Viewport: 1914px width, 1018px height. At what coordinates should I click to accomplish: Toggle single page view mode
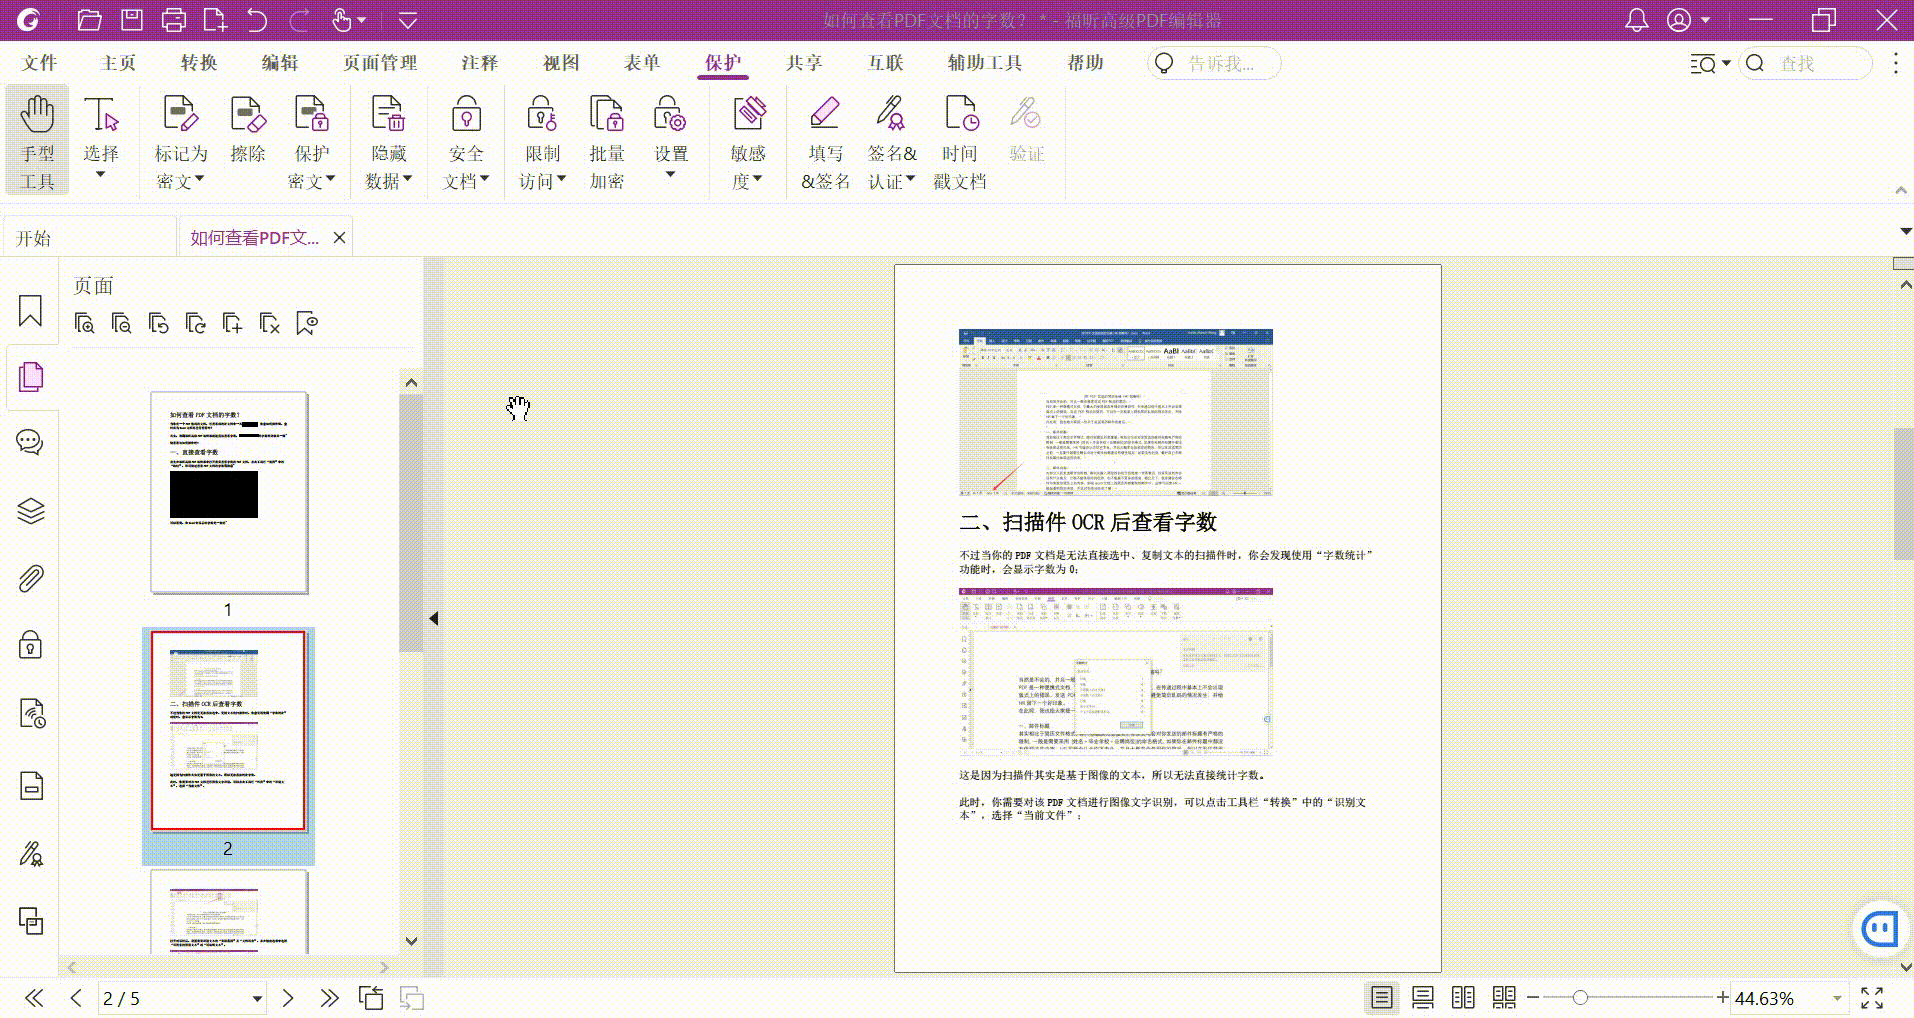point(1381,997)
